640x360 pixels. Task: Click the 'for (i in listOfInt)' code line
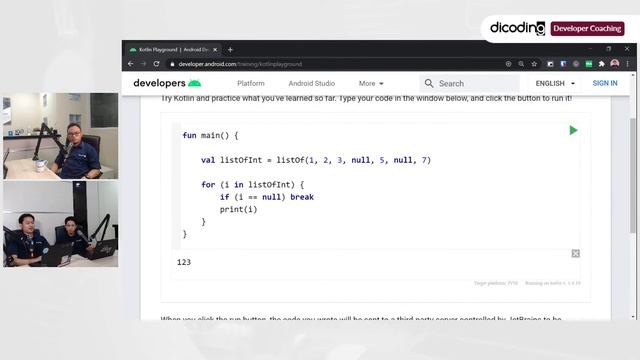[x=252, y=184]
